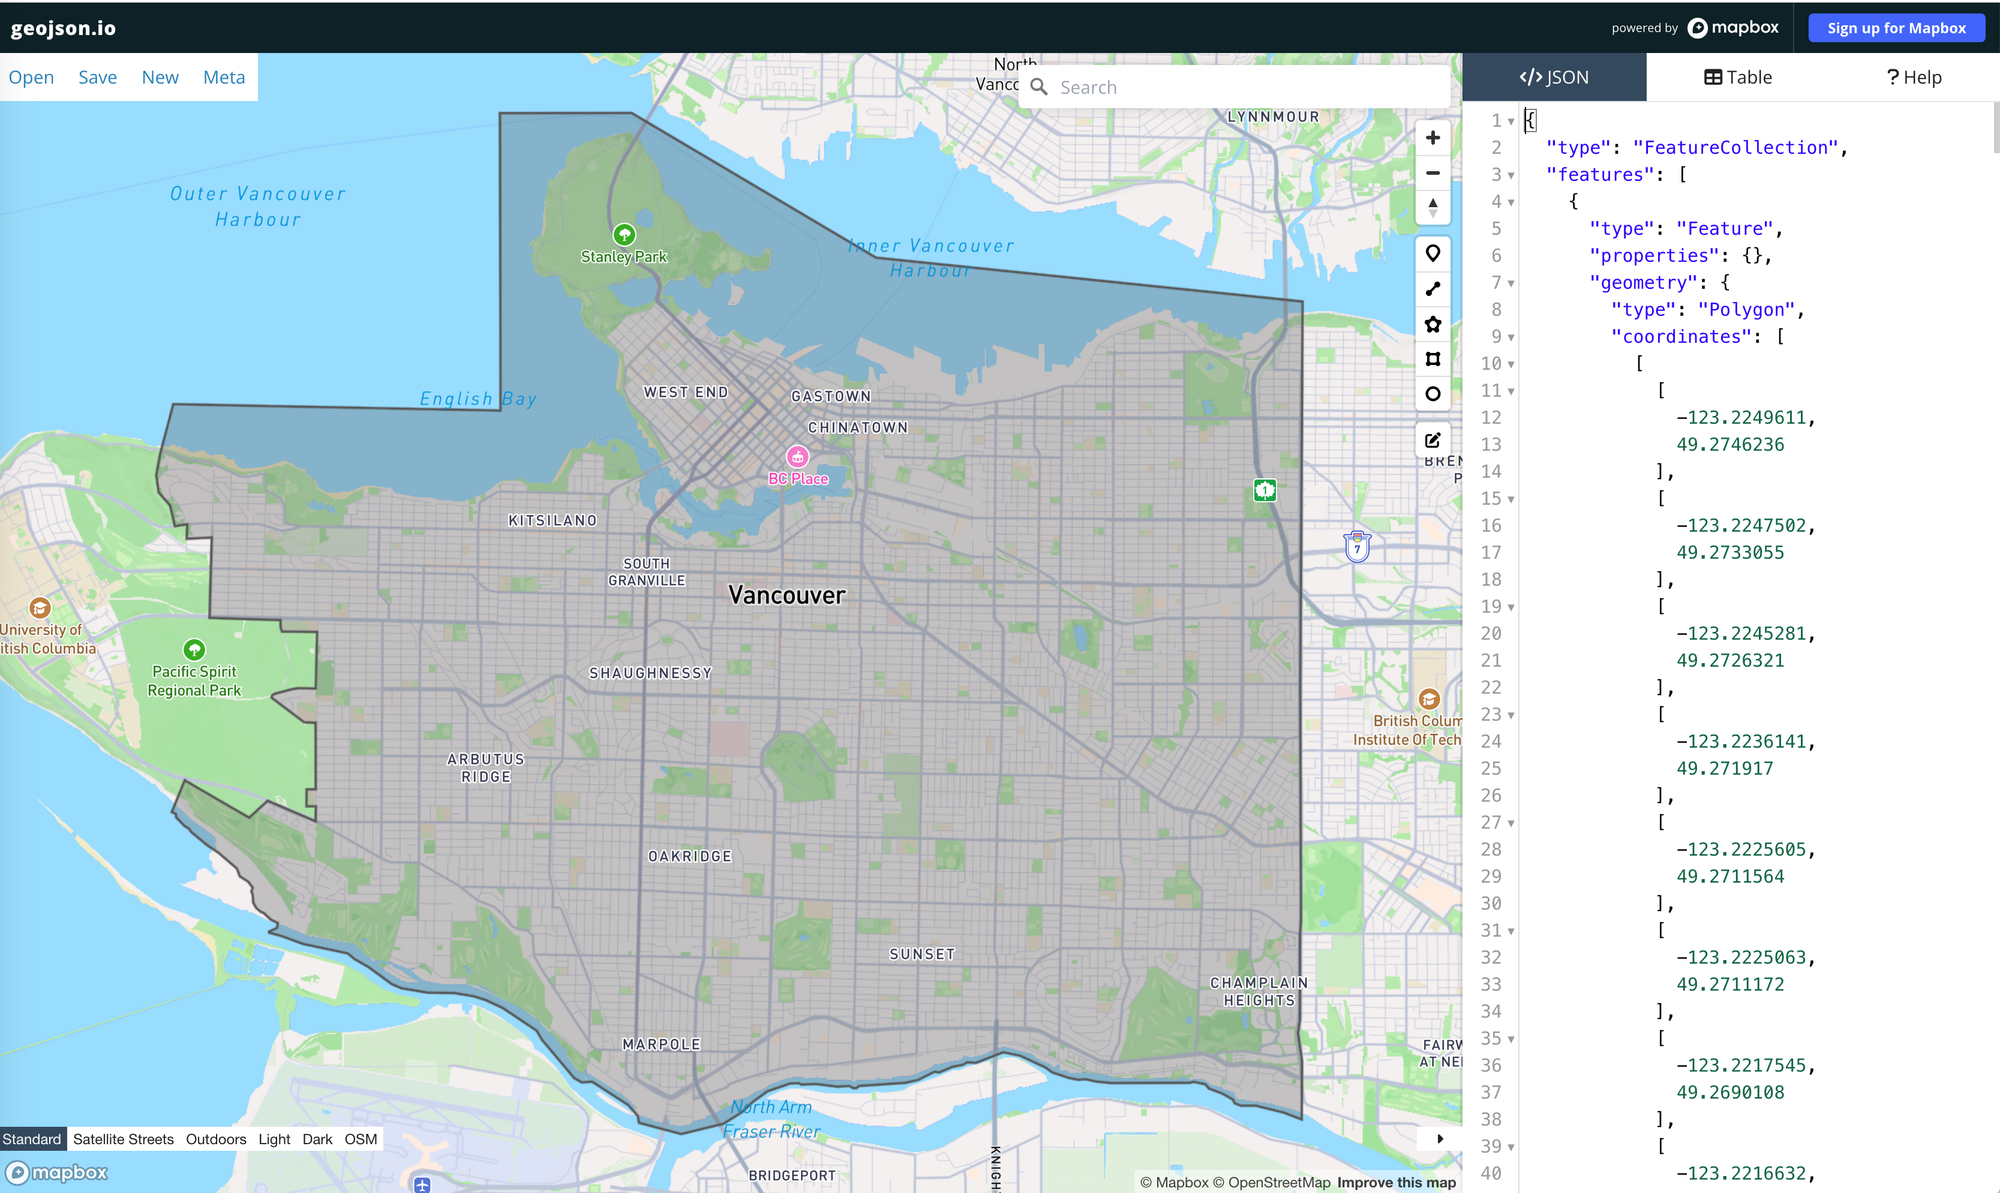The width and height of the screenshot is (2000, 1193).
Task: Zoom in using the plus control
Action: 1433,137
